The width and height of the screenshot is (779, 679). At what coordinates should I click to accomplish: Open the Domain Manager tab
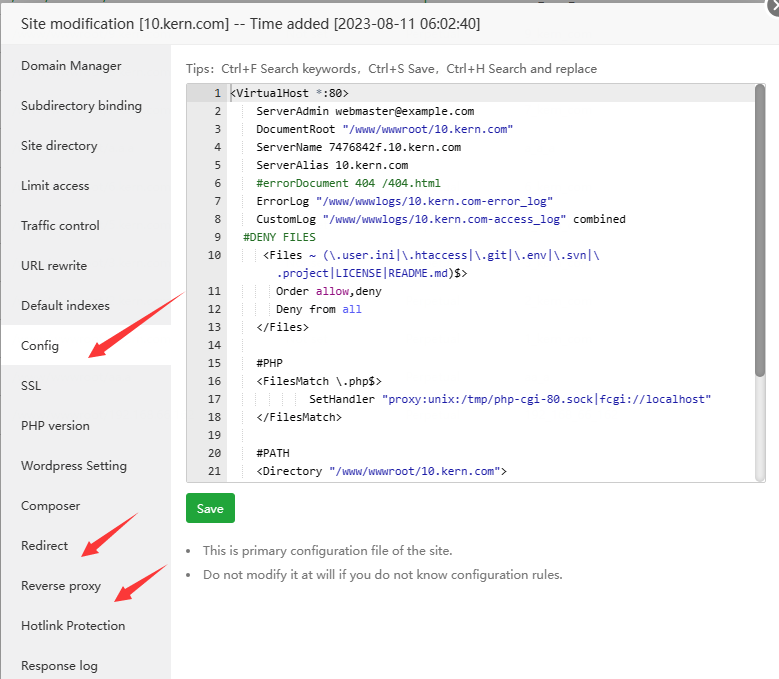(71, 66)
